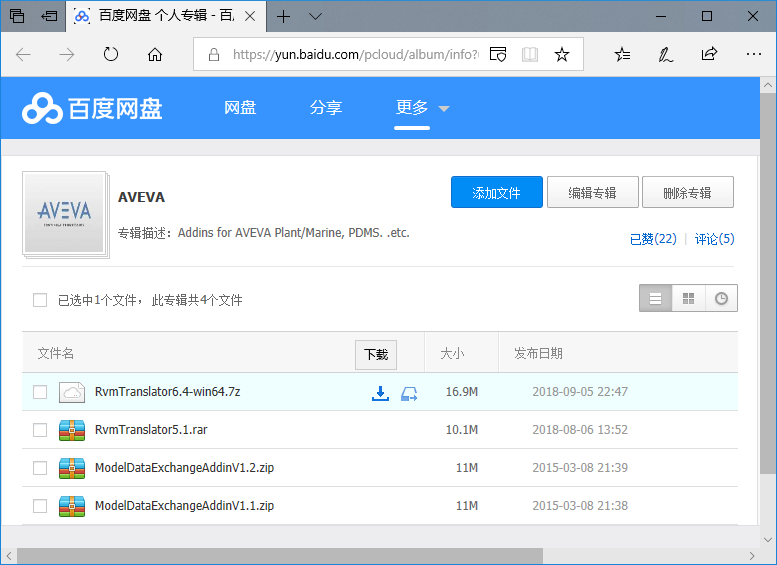Download RvmTranslator6.4-win64.7z via arrow icon
The image size is (777, 565).
[x=380, y=394]
